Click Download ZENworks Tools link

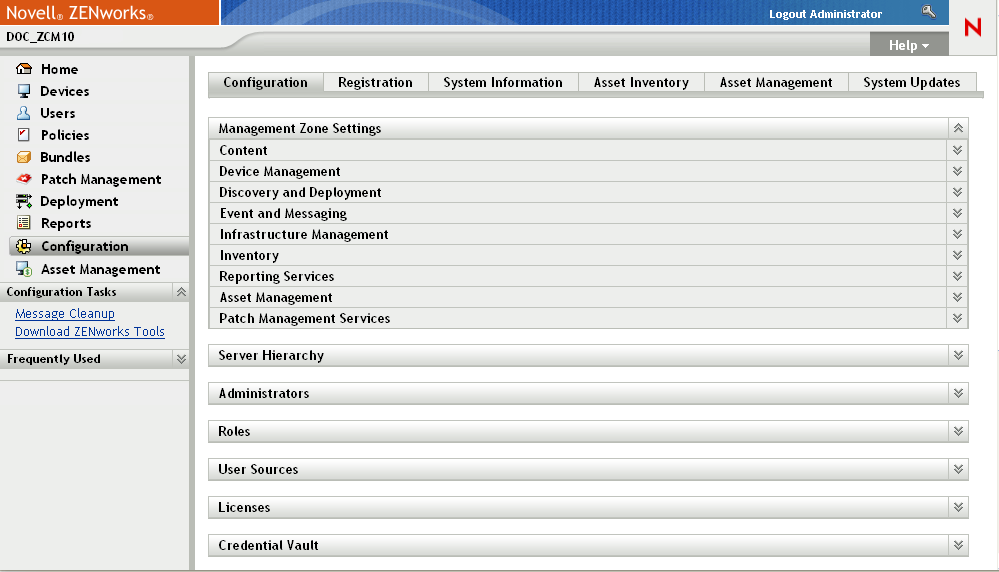[x=90, y=331]
